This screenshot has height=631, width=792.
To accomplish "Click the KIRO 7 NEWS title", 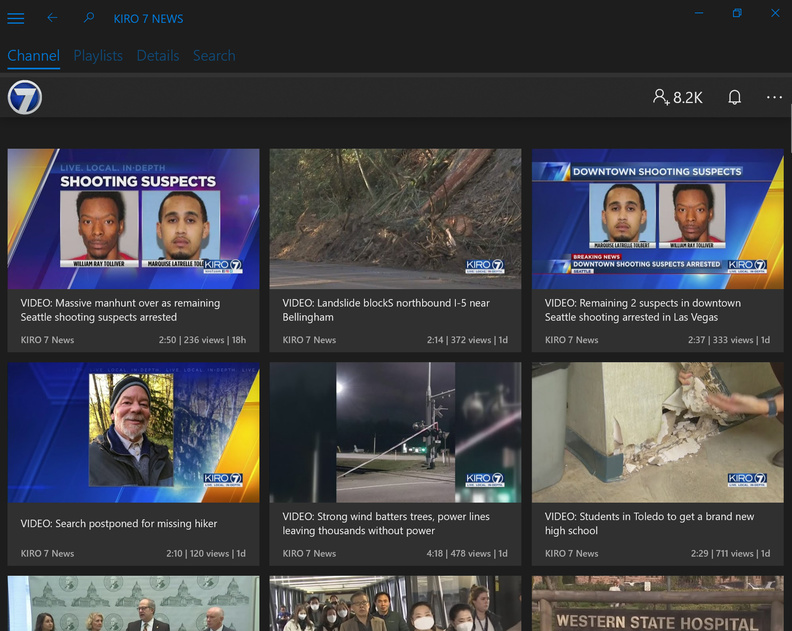I will pyautogui.click(x=148, y=19).
